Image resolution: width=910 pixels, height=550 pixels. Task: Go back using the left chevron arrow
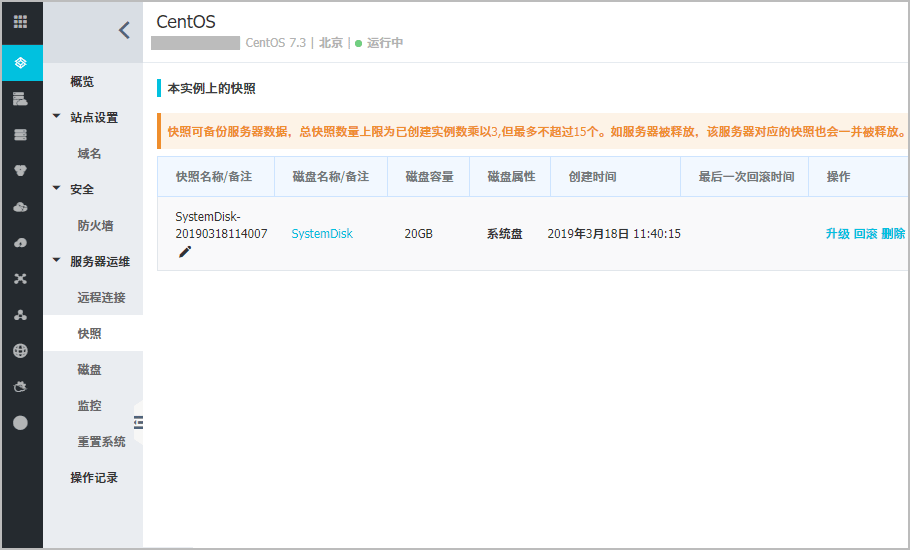[124, 30]
